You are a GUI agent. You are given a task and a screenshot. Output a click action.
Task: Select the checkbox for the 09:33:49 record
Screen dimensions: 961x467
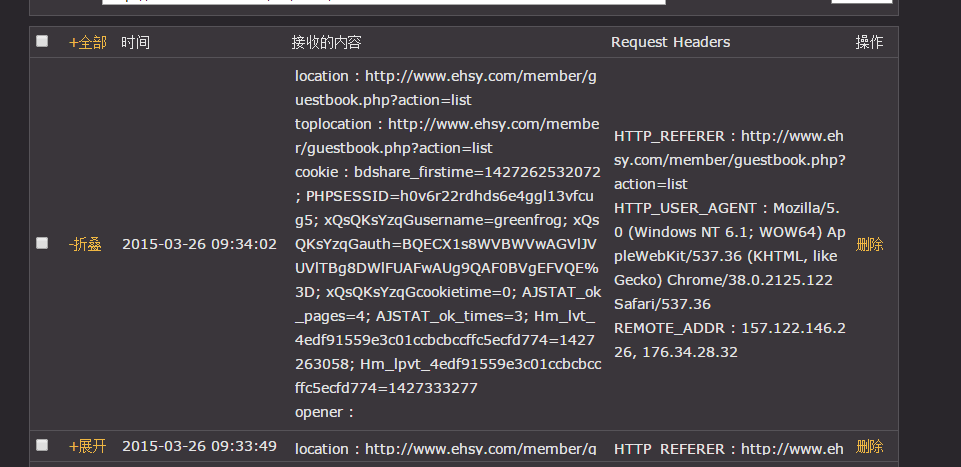(42, 445)
